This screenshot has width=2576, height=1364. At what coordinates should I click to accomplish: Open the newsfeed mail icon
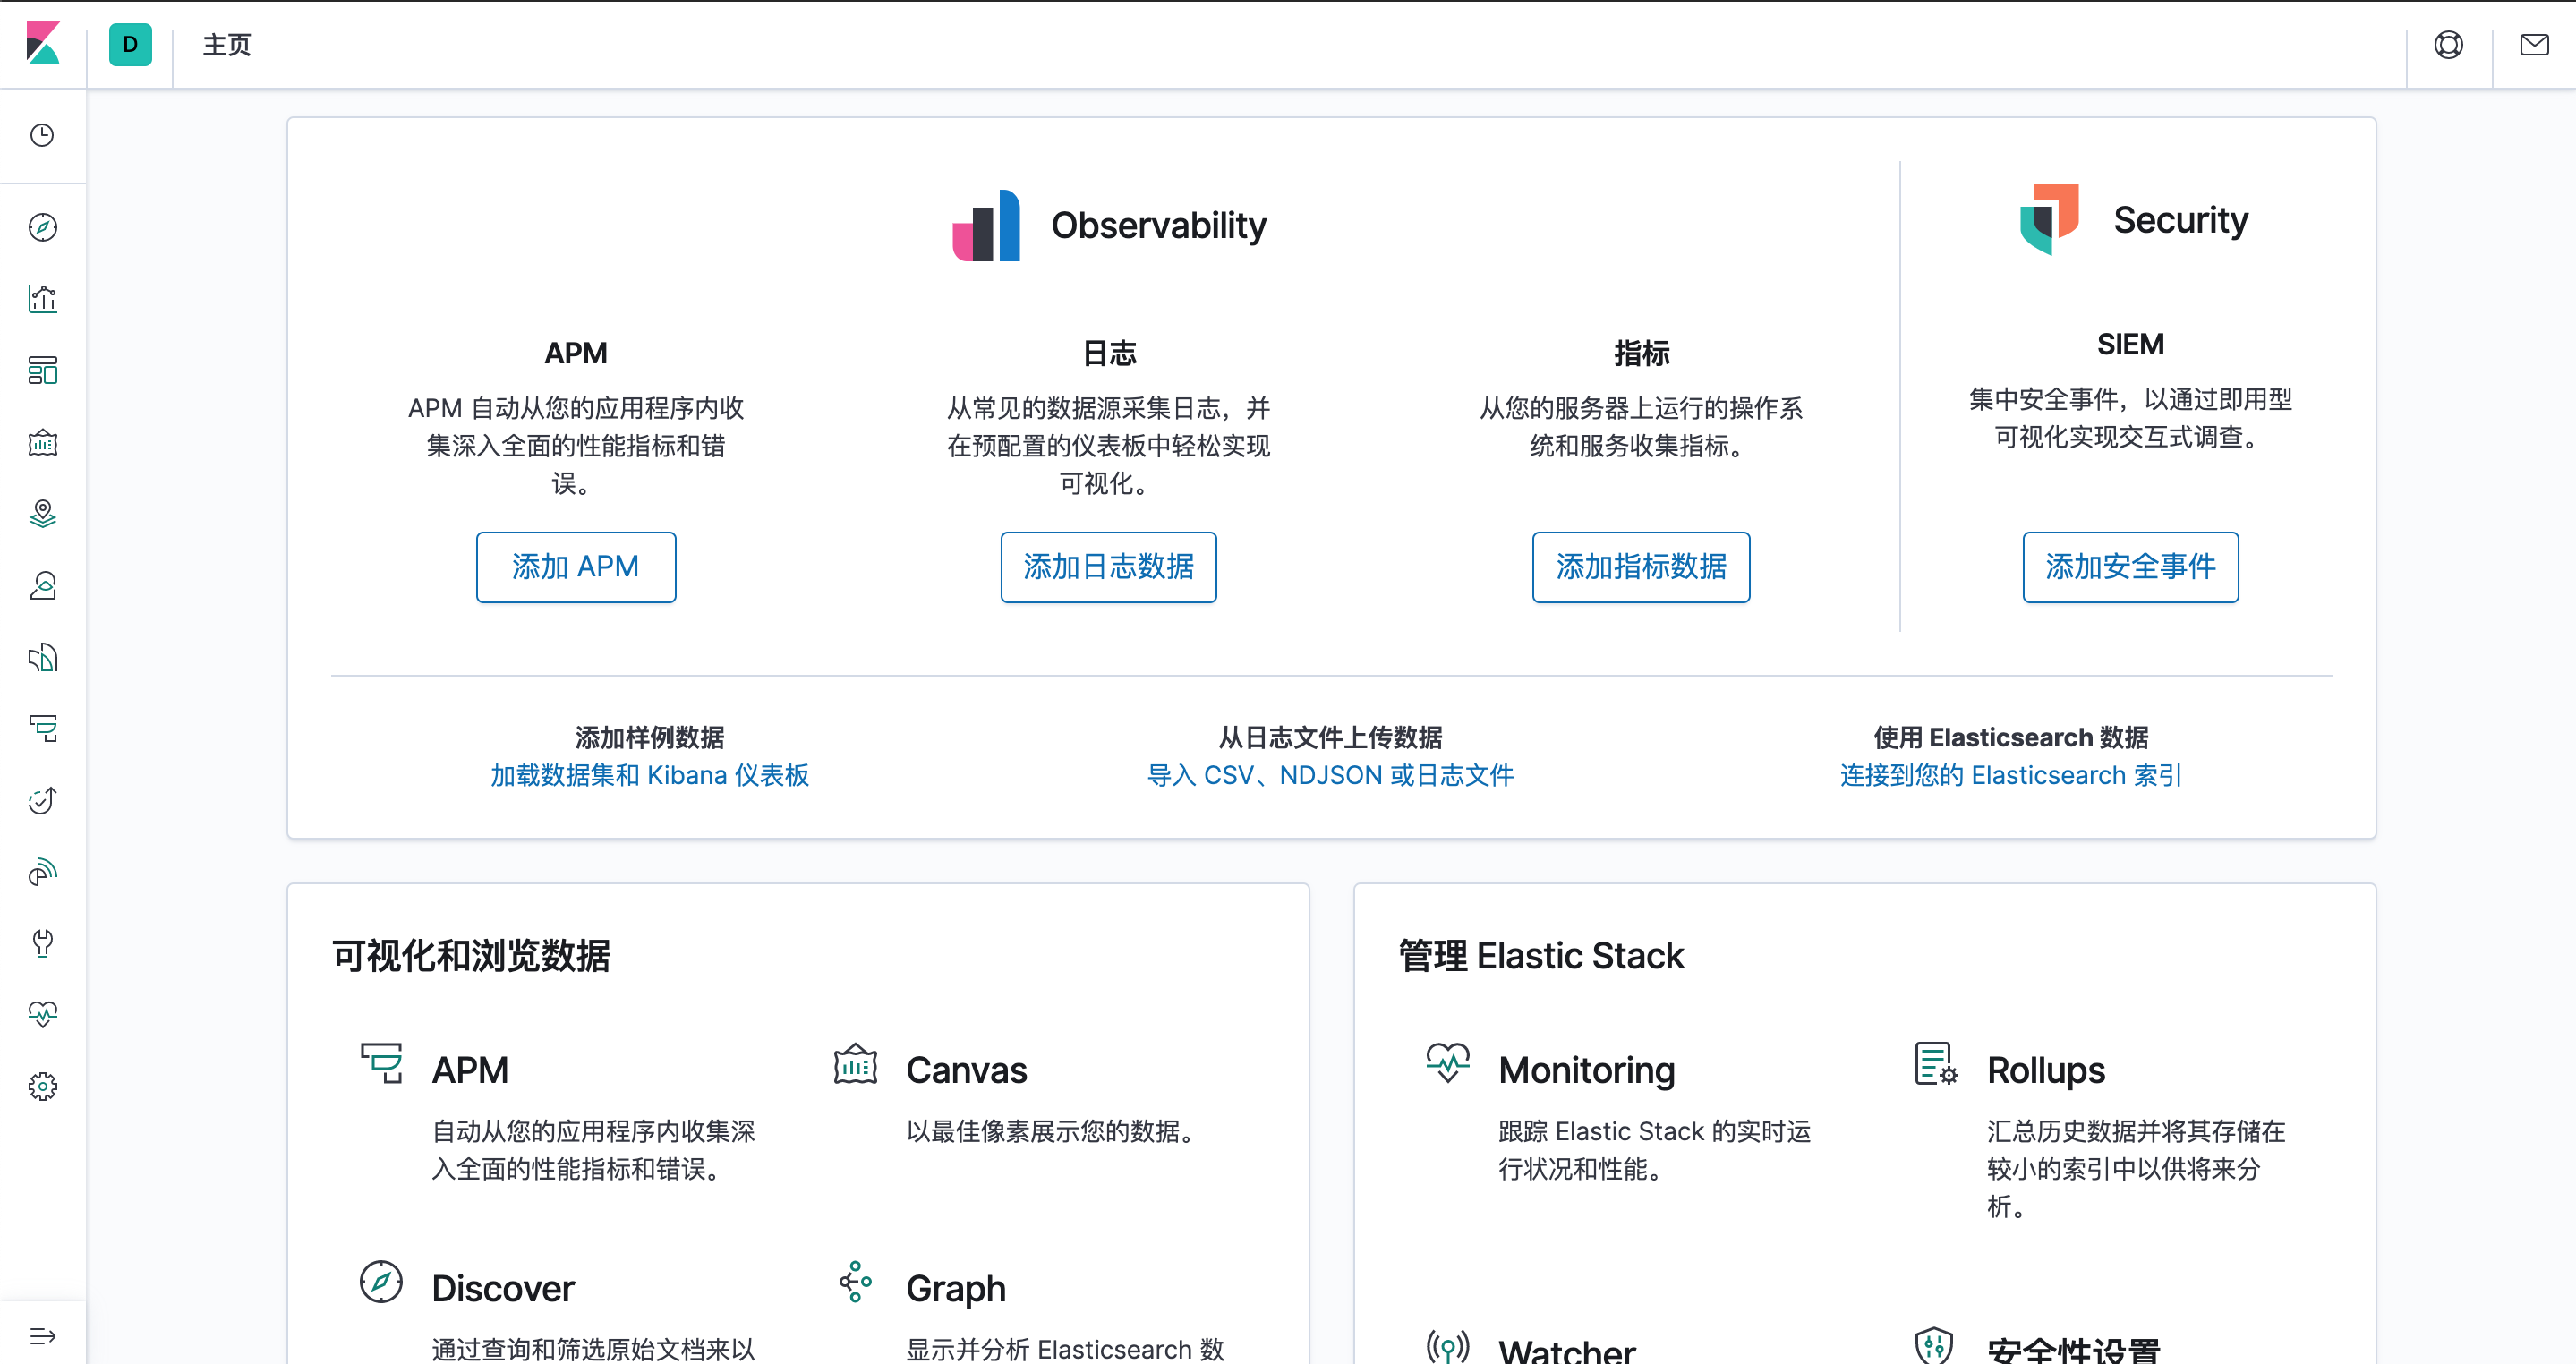(2534, 45)
